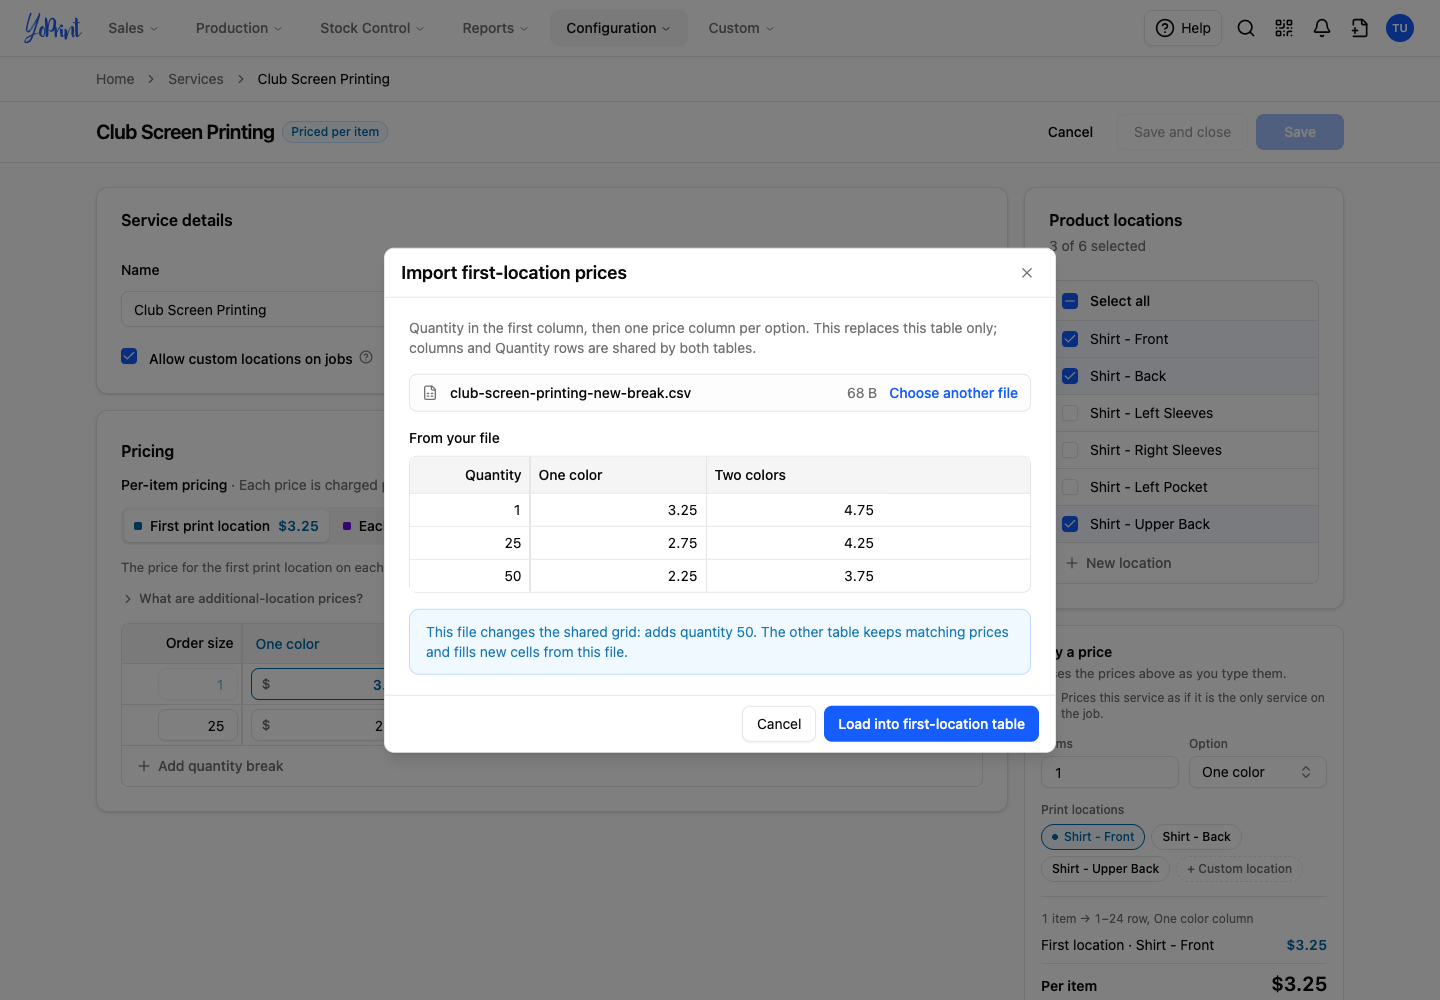Open the TU user avatar menu
1440x1000 pixels.
(x=1400, y=28)
